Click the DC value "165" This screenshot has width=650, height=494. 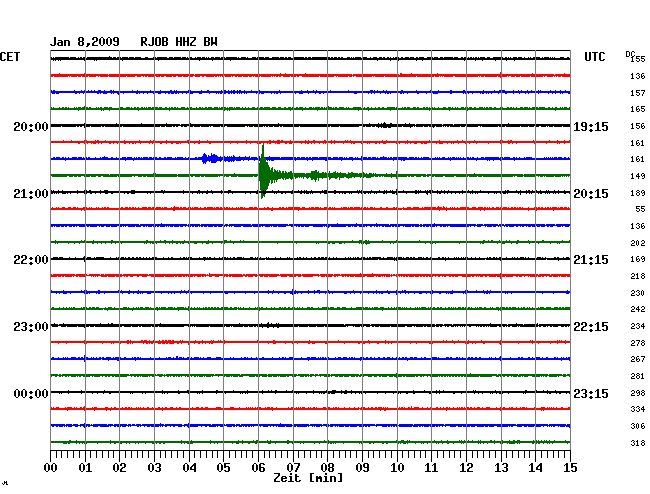[x=638, y=109]
